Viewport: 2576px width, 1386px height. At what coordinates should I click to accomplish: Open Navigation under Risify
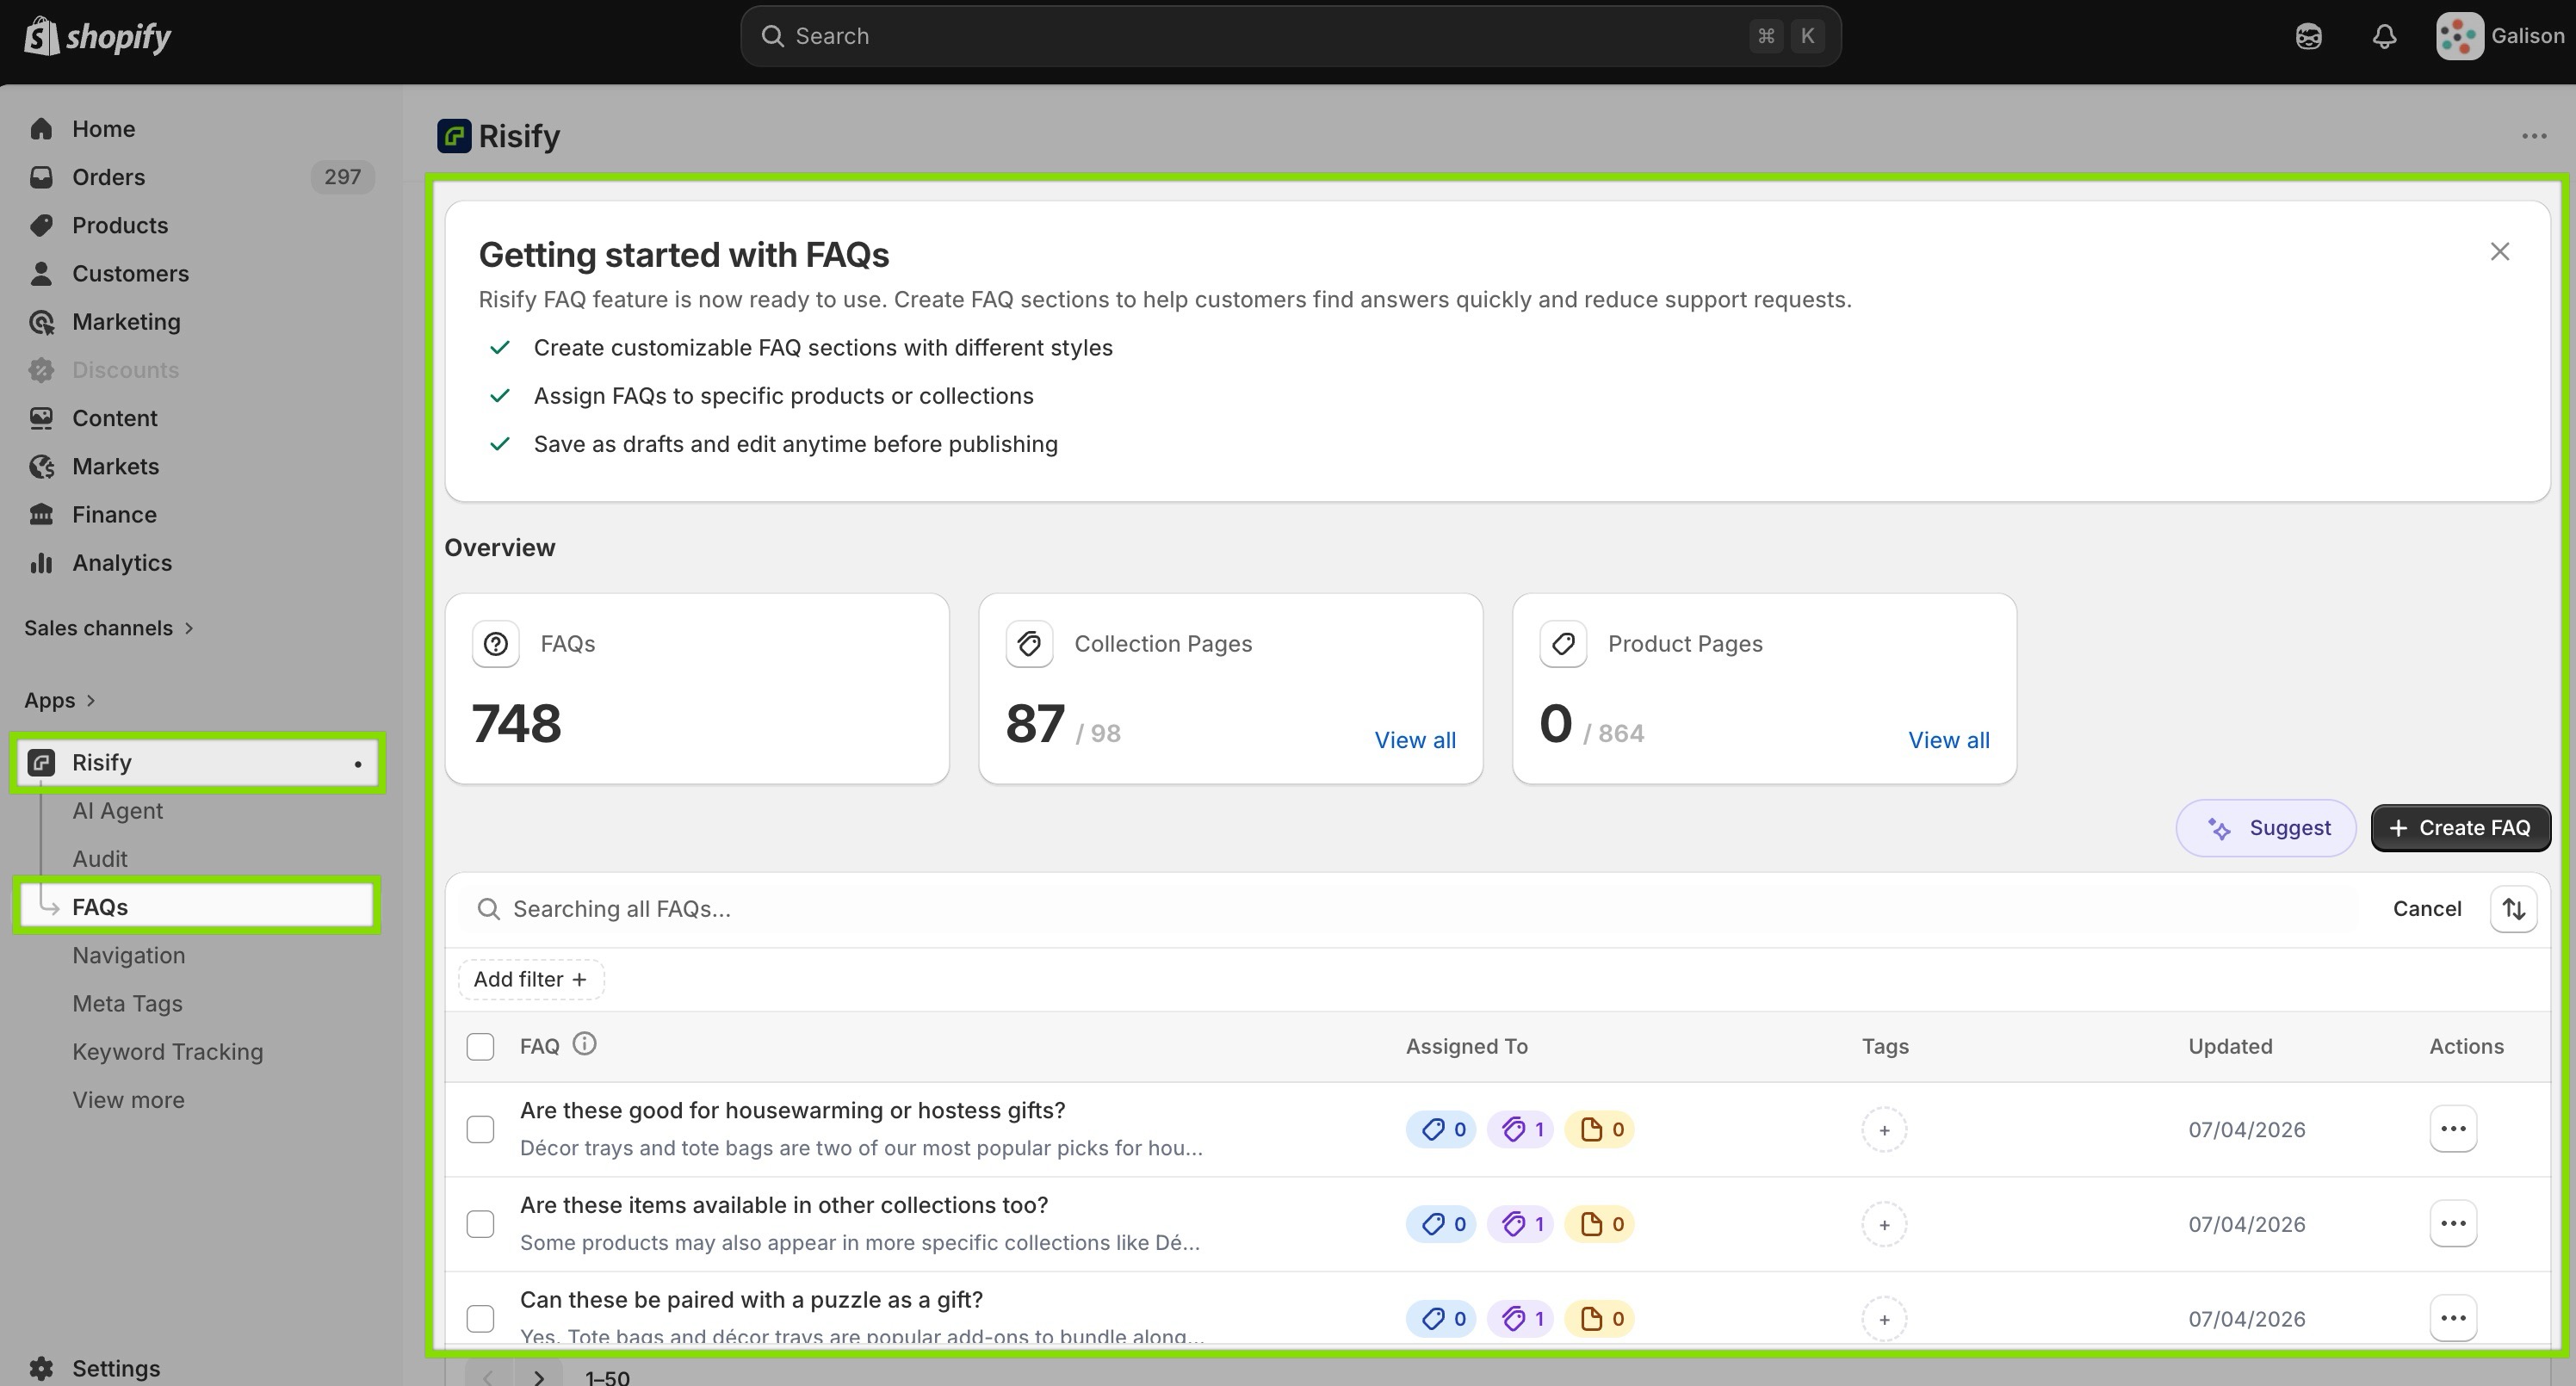click(128, 955)
